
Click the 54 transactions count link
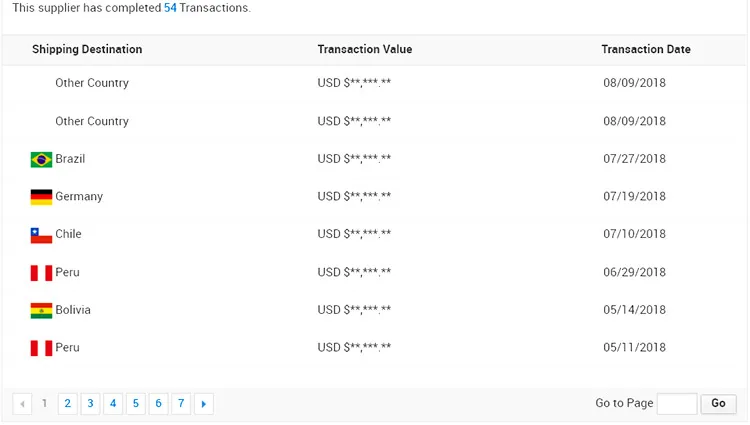170,8
